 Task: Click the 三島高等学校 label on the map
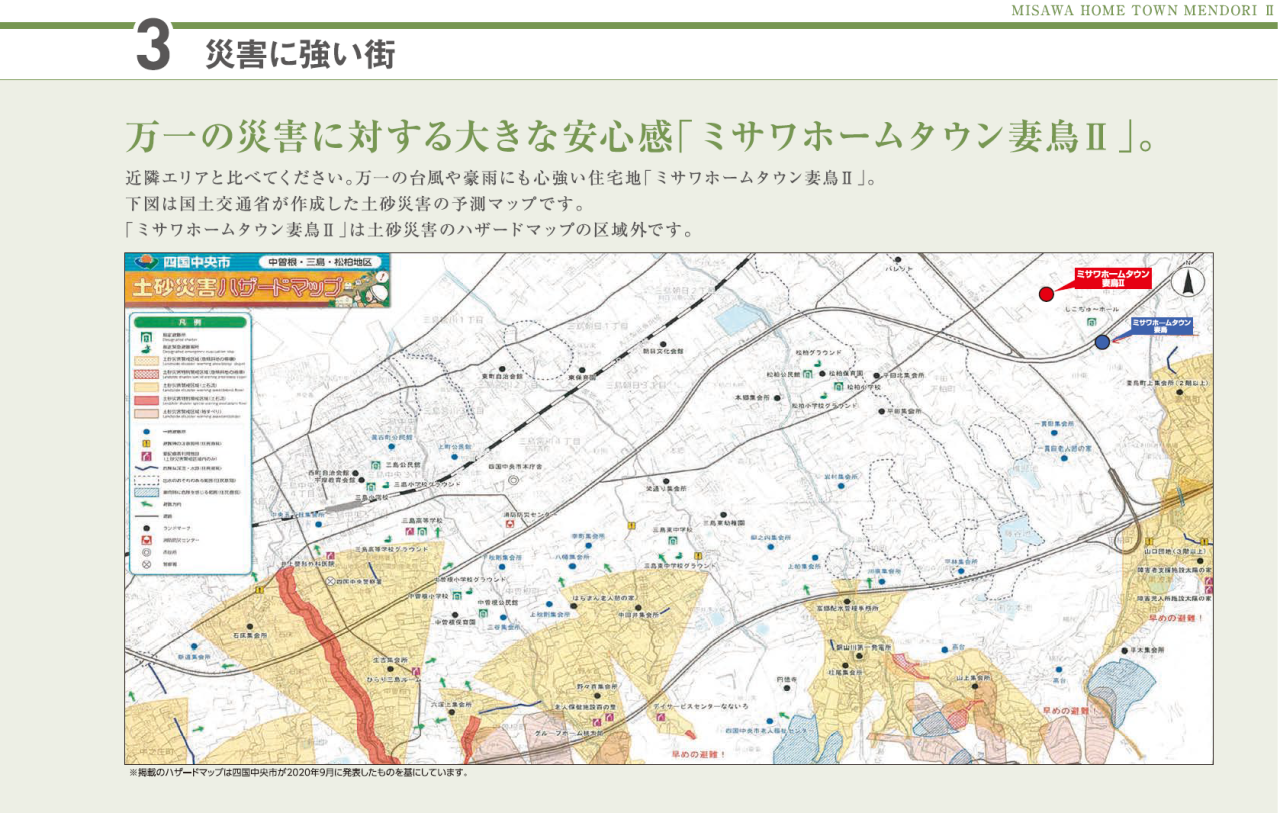point(422,521)
